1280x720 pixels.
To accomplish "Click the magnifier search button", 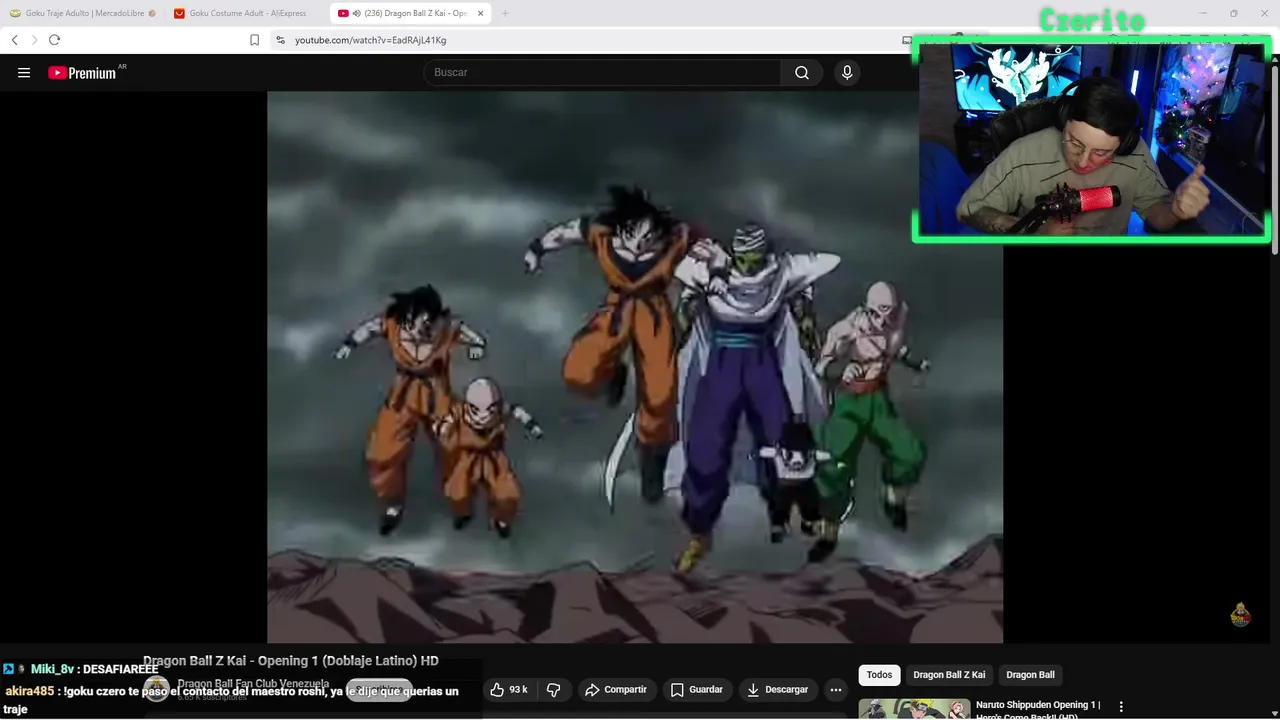I will tap(802, 73).
